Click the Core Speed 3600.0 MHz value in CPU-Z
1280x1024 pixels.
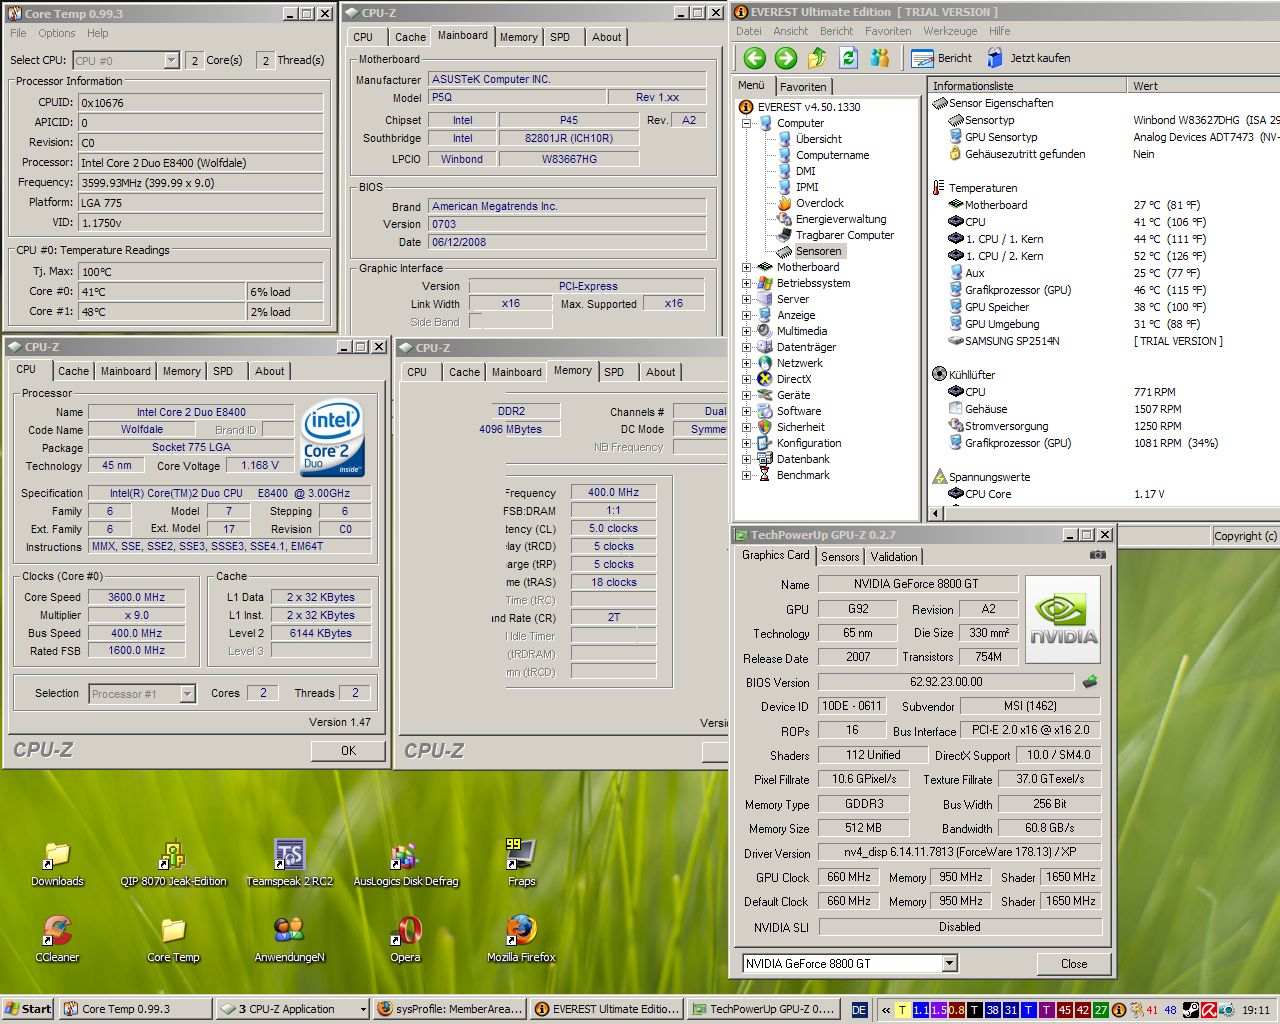pyautogui.click(x=137, y=597)
